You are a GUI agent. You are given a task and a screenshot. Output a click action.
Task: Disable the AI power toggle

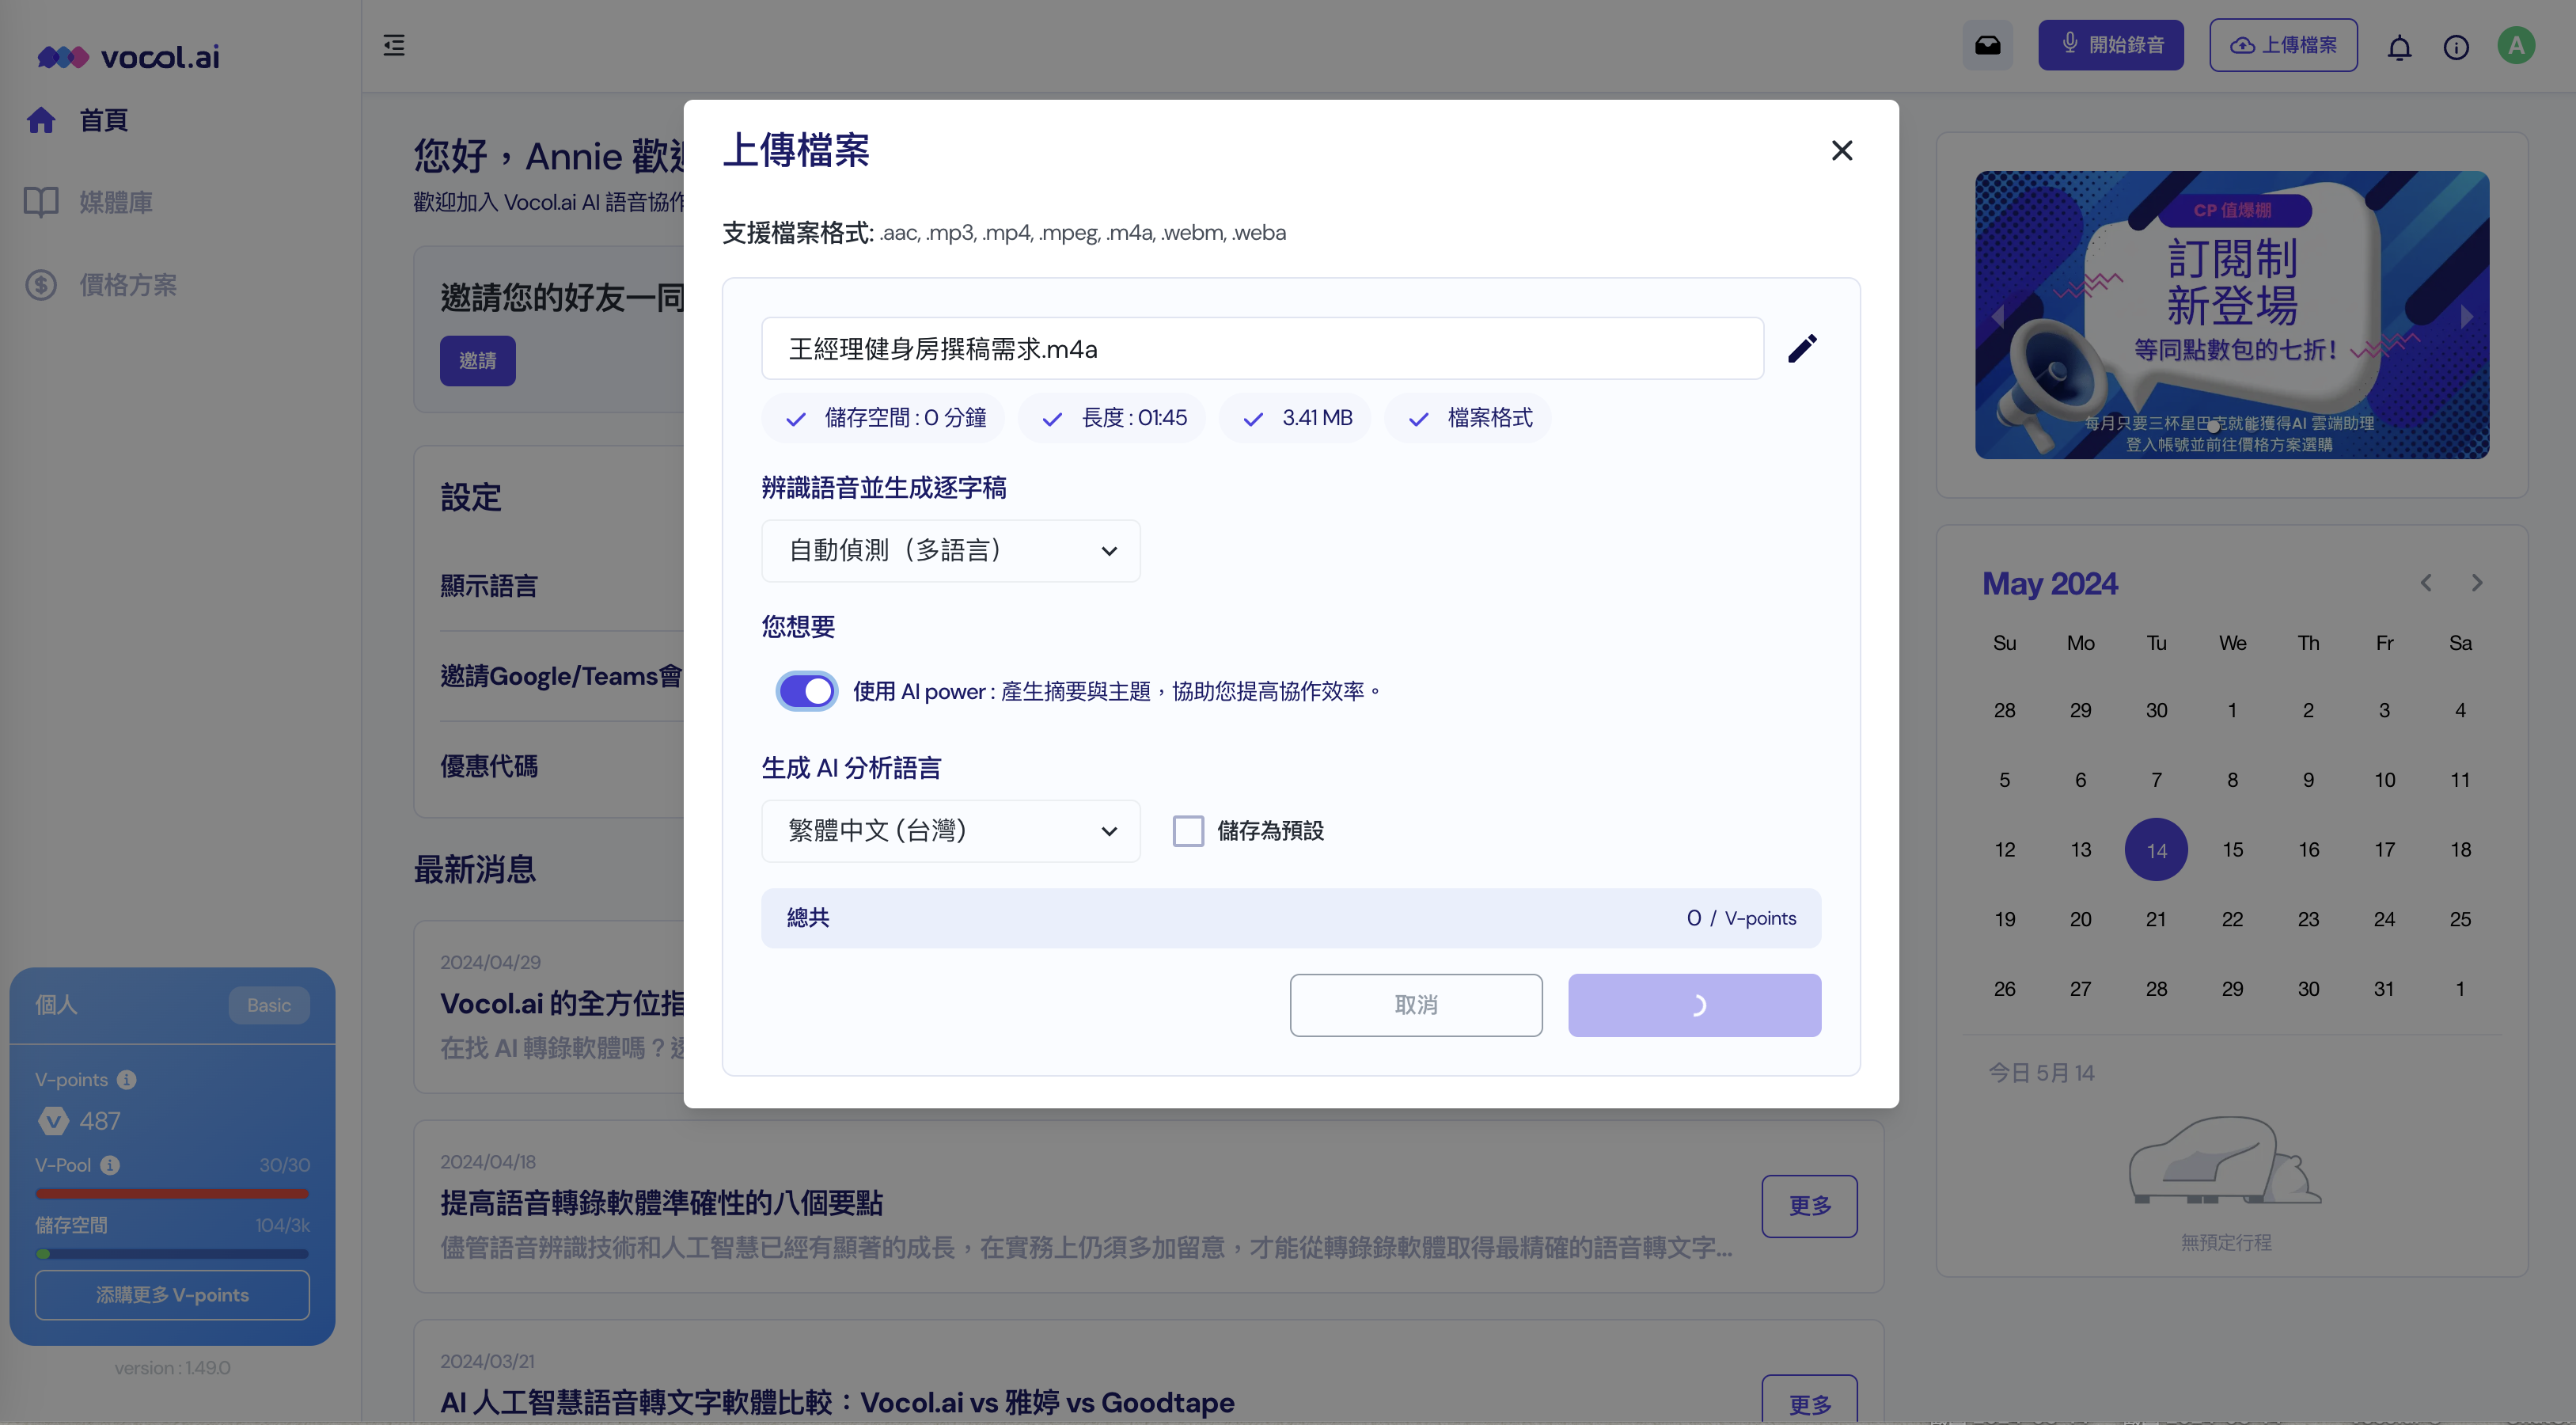click(807, 691)
